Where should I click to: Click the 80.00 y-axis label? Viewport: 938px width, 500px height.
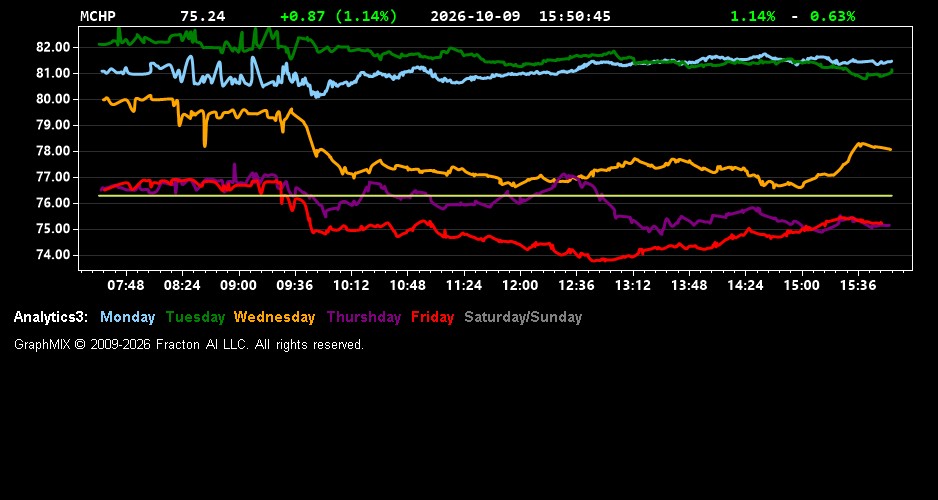pos(54,99)
